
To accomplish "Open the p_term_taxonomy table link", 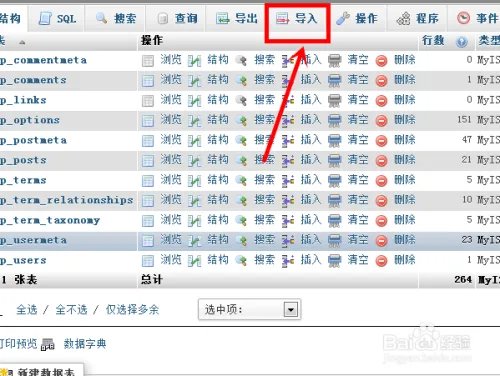I will 50,220.
